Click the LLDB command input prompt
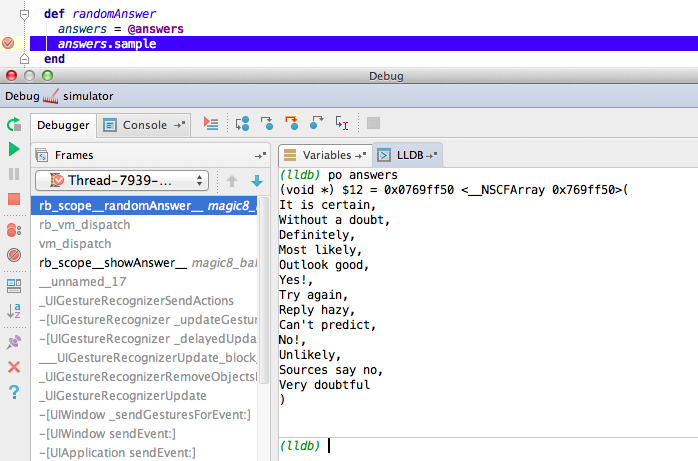The height and width of the screenshot is (461, 698). tap(488, 446)
